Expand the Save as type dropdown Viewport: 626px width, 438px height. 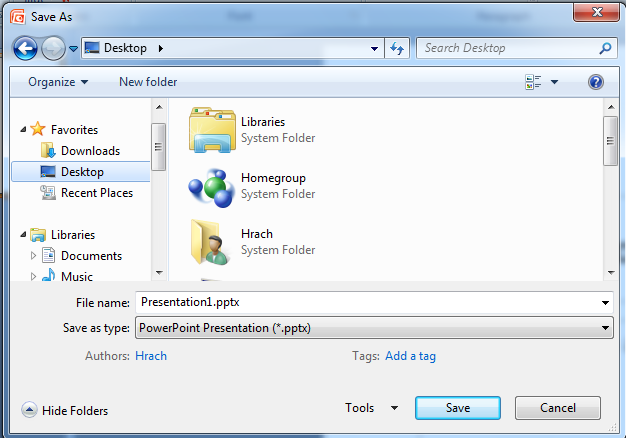605,327
